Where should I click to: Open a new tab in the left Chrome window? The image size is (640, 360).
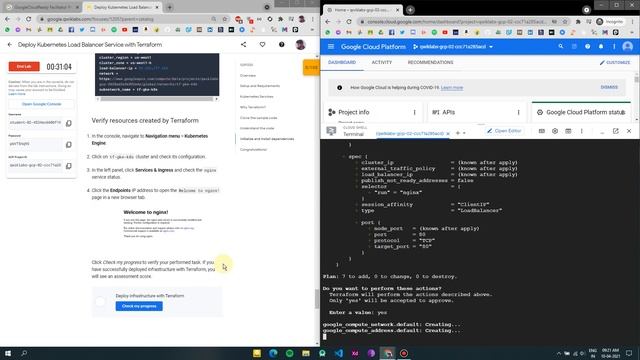(169, 7)
